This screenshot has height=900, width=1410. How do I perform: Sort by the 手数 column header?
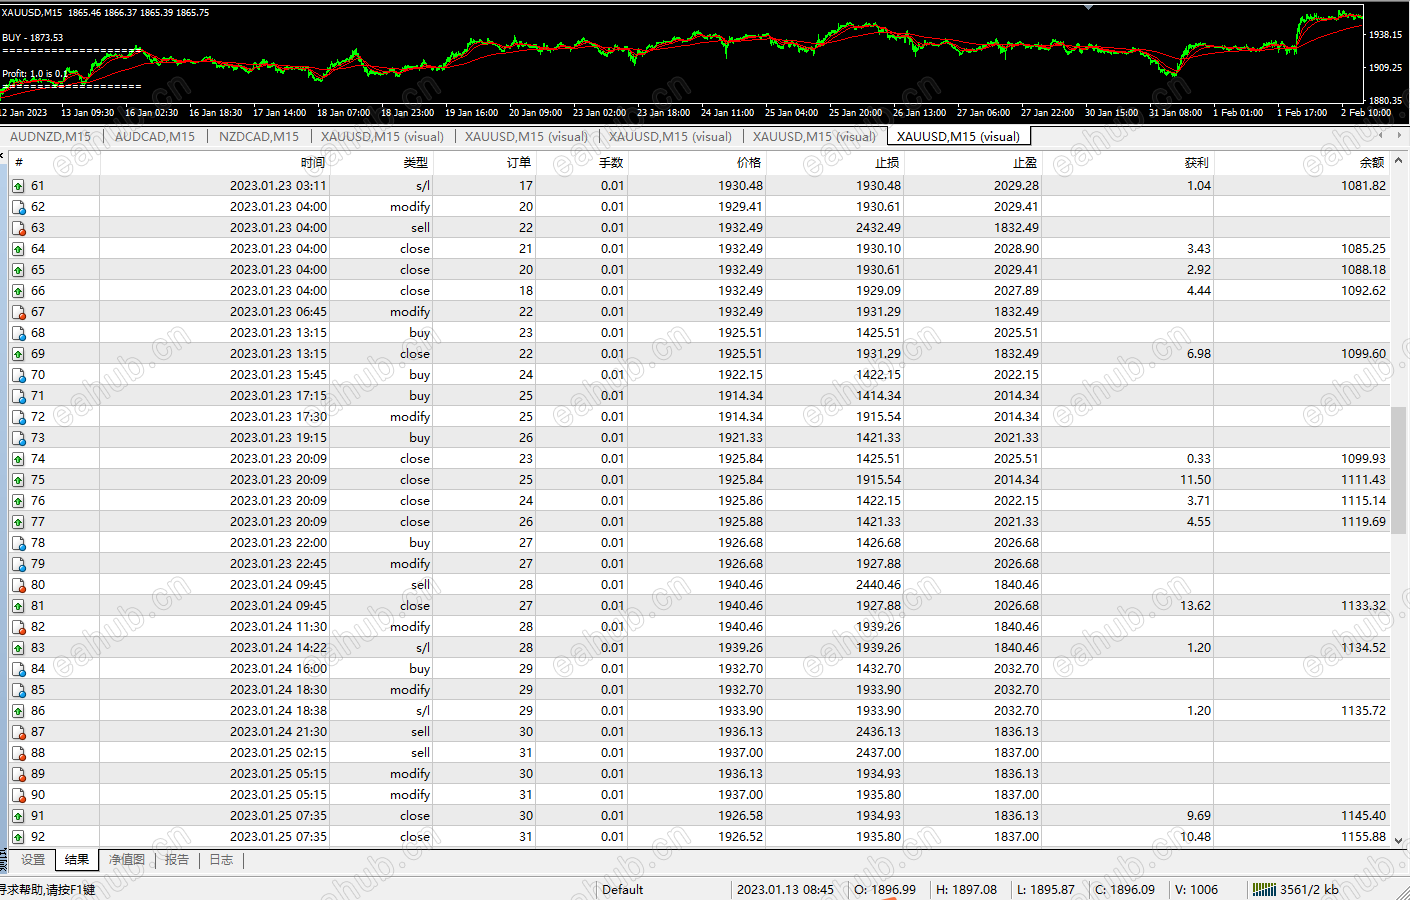(582, 162)
